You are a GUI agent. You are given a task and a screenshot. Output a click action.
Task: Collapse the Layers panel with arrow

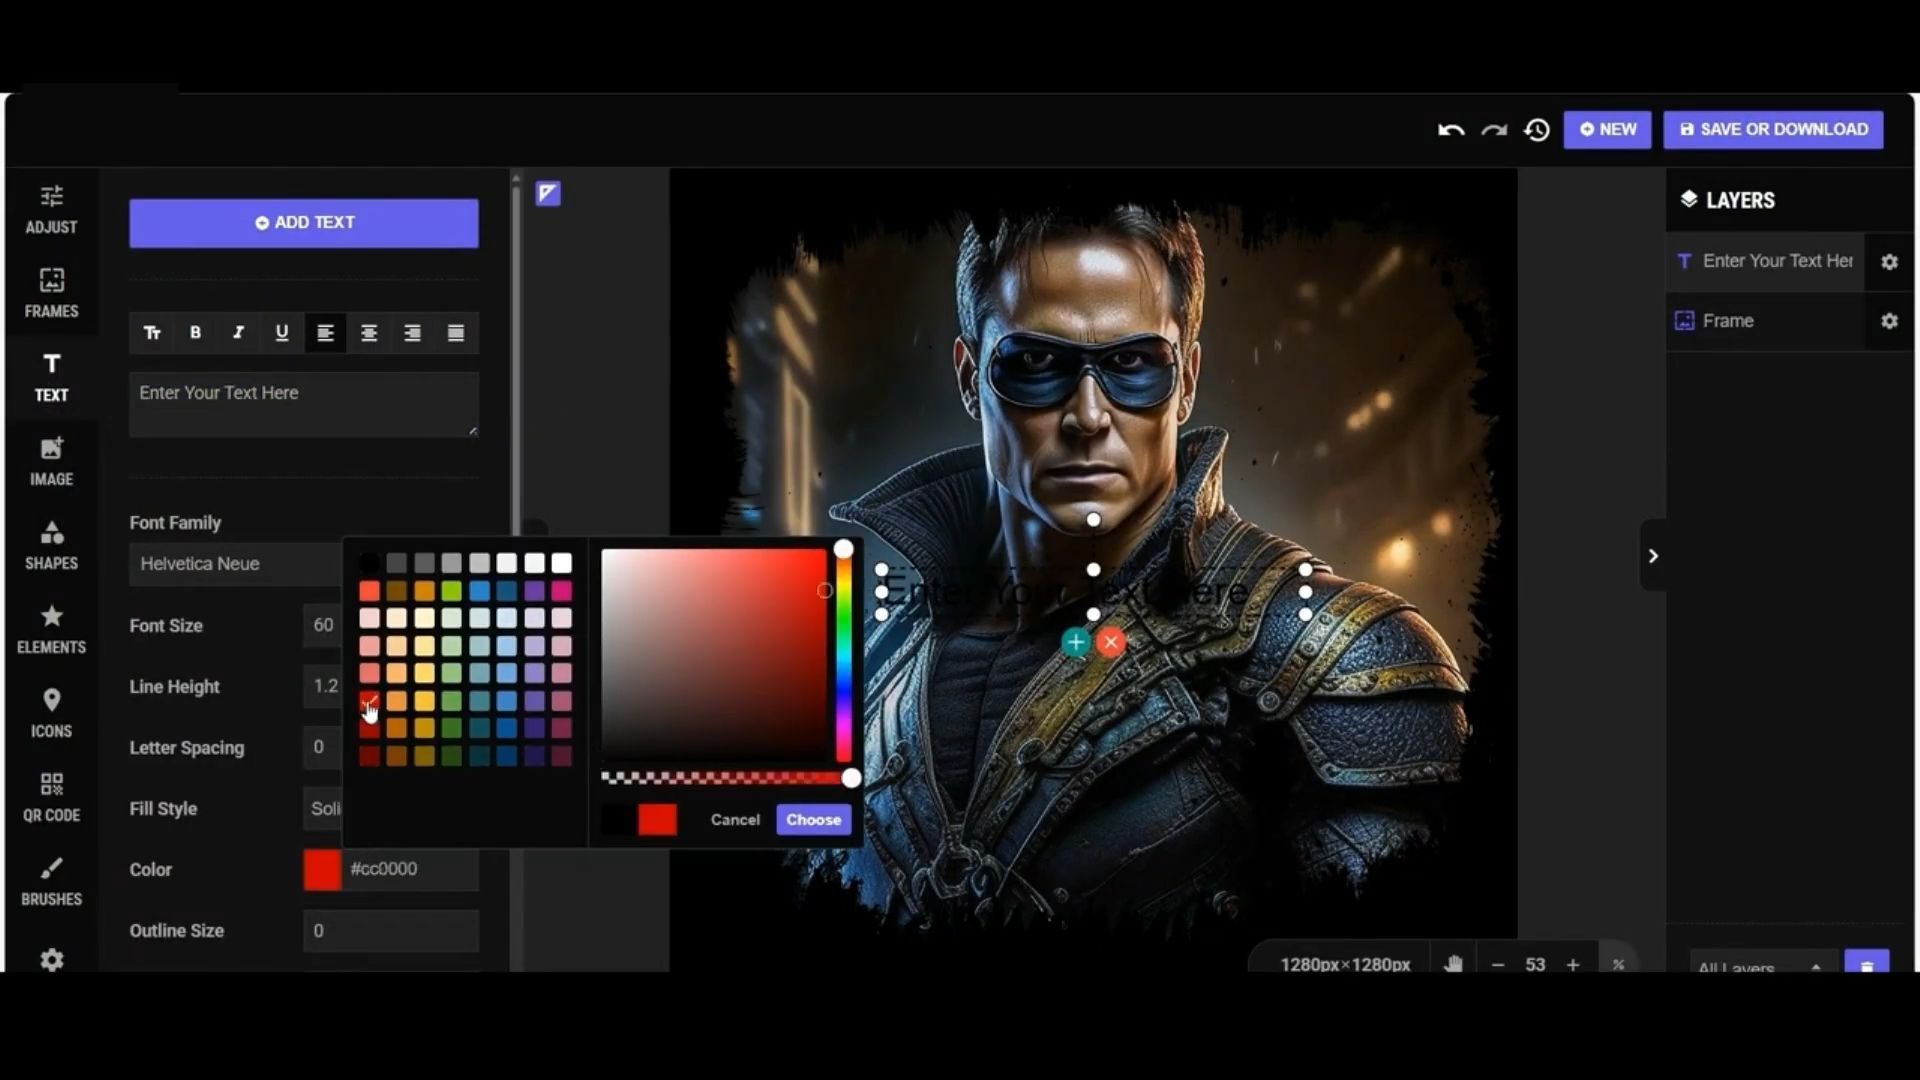coord(1653,555)
